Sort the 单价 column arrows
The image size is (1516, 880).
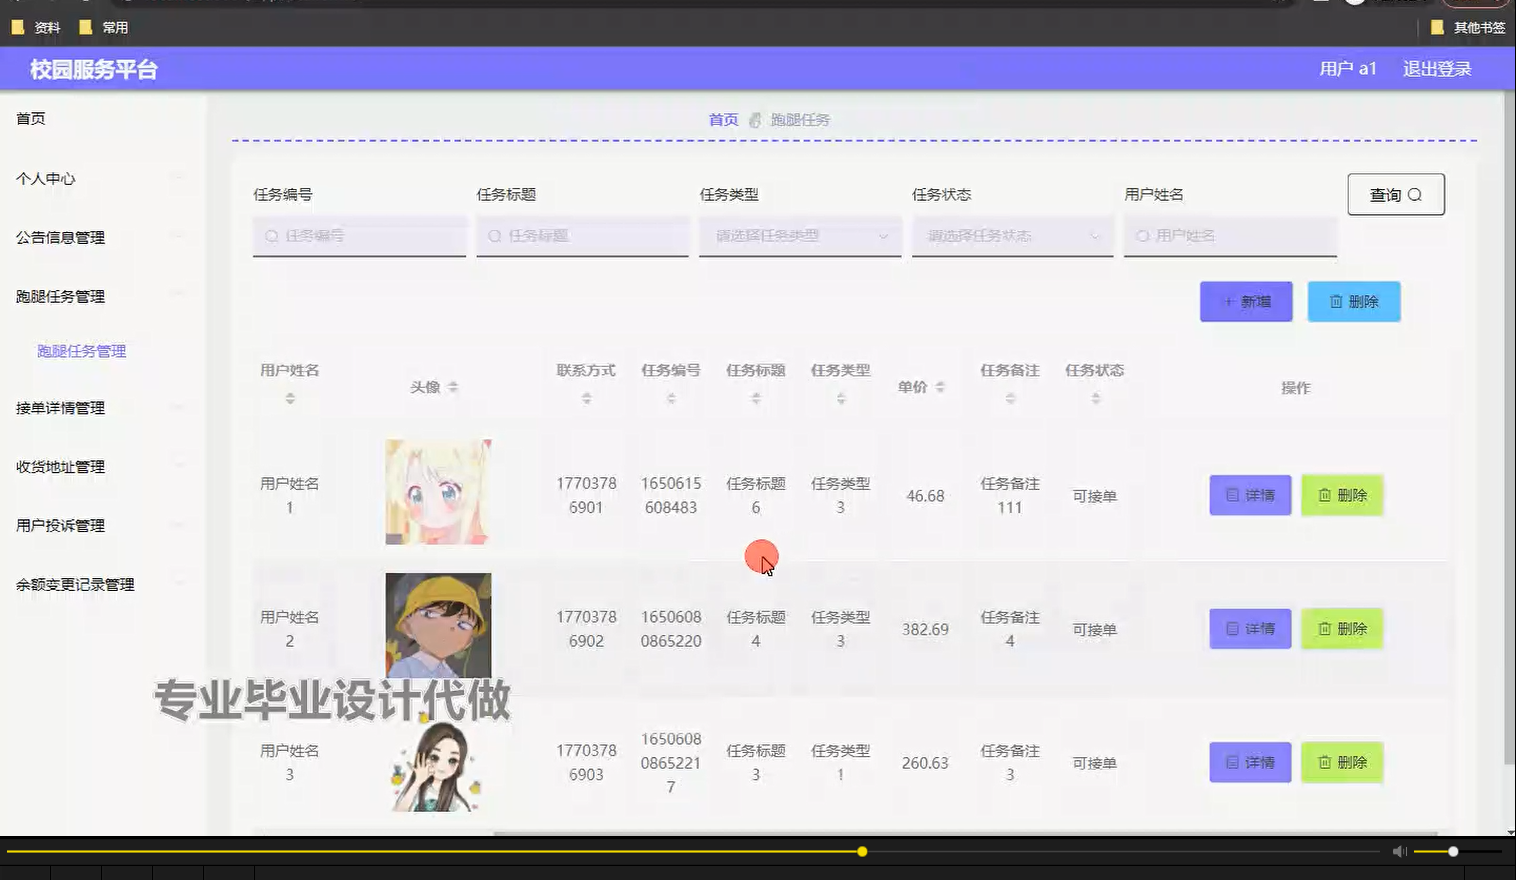point(940,387)
